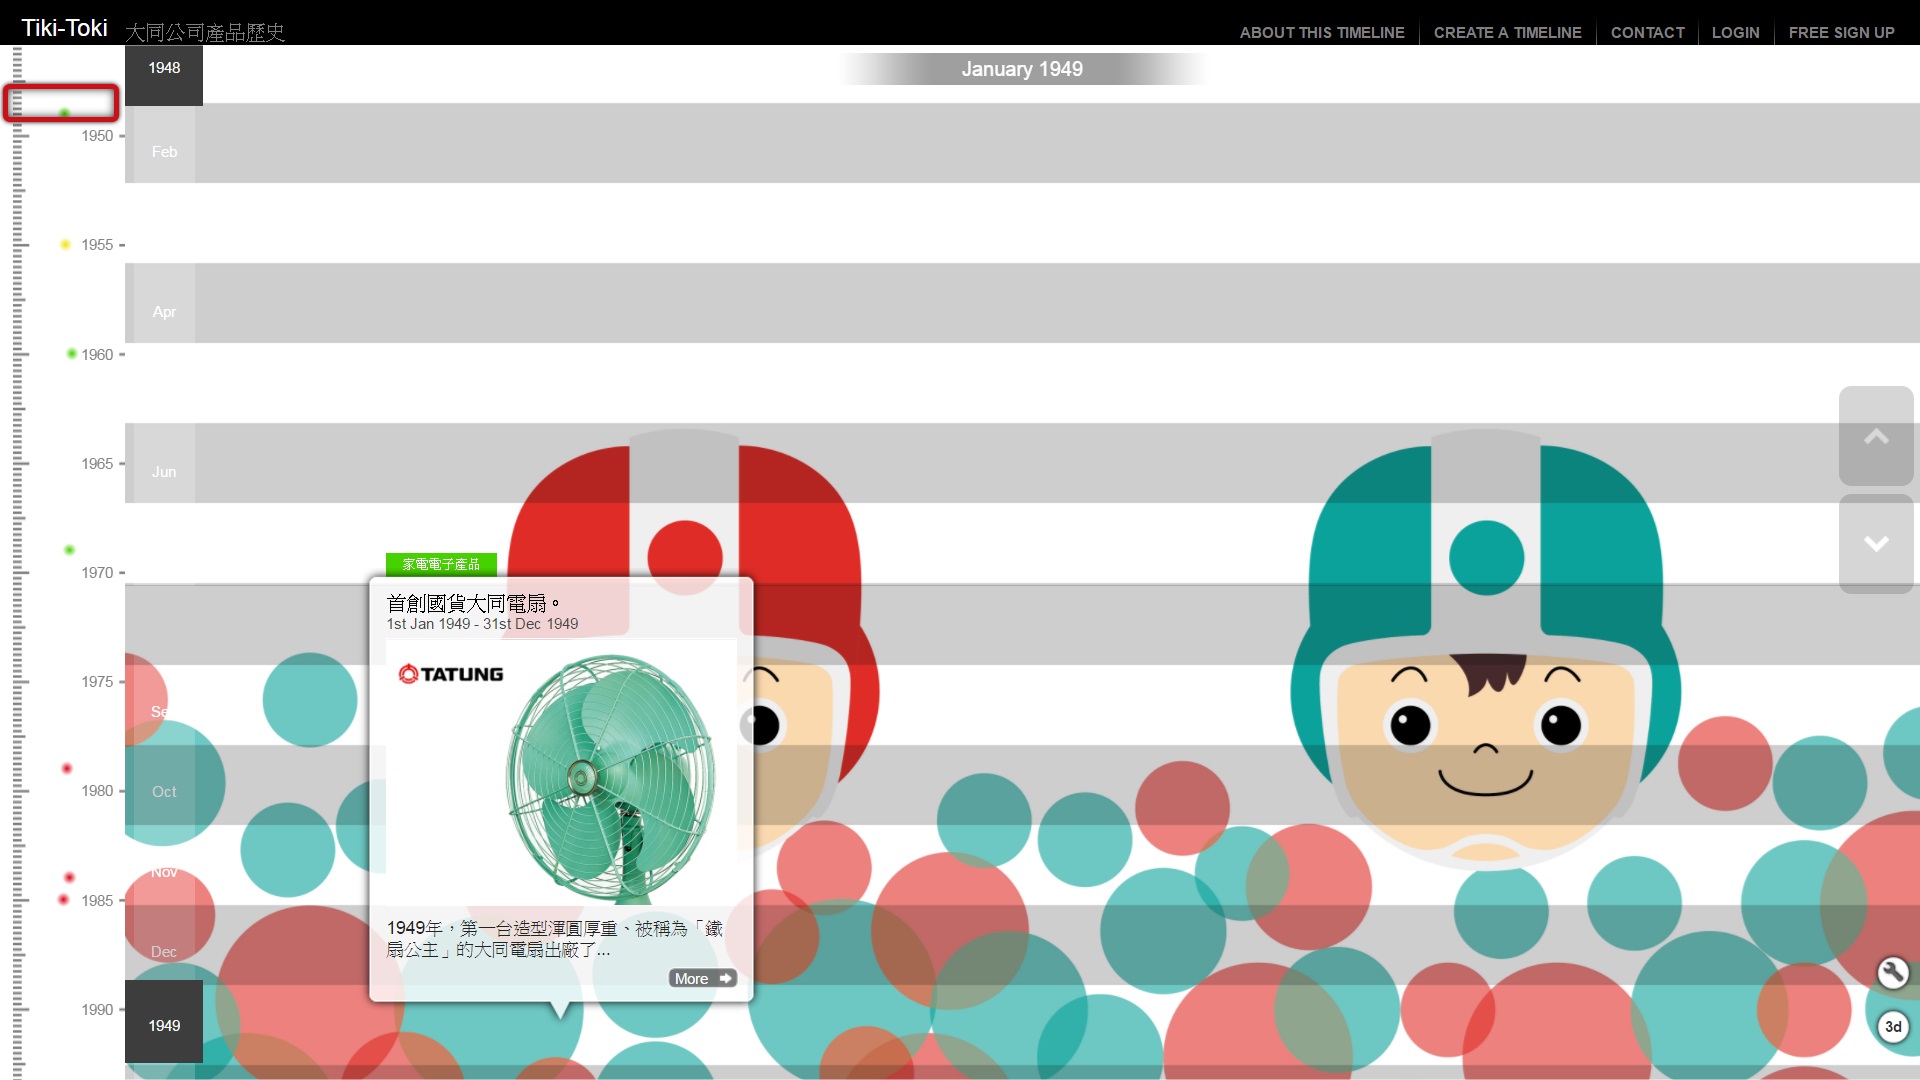
Task: Select the Apr month label
Action: [x=164, y=312]
